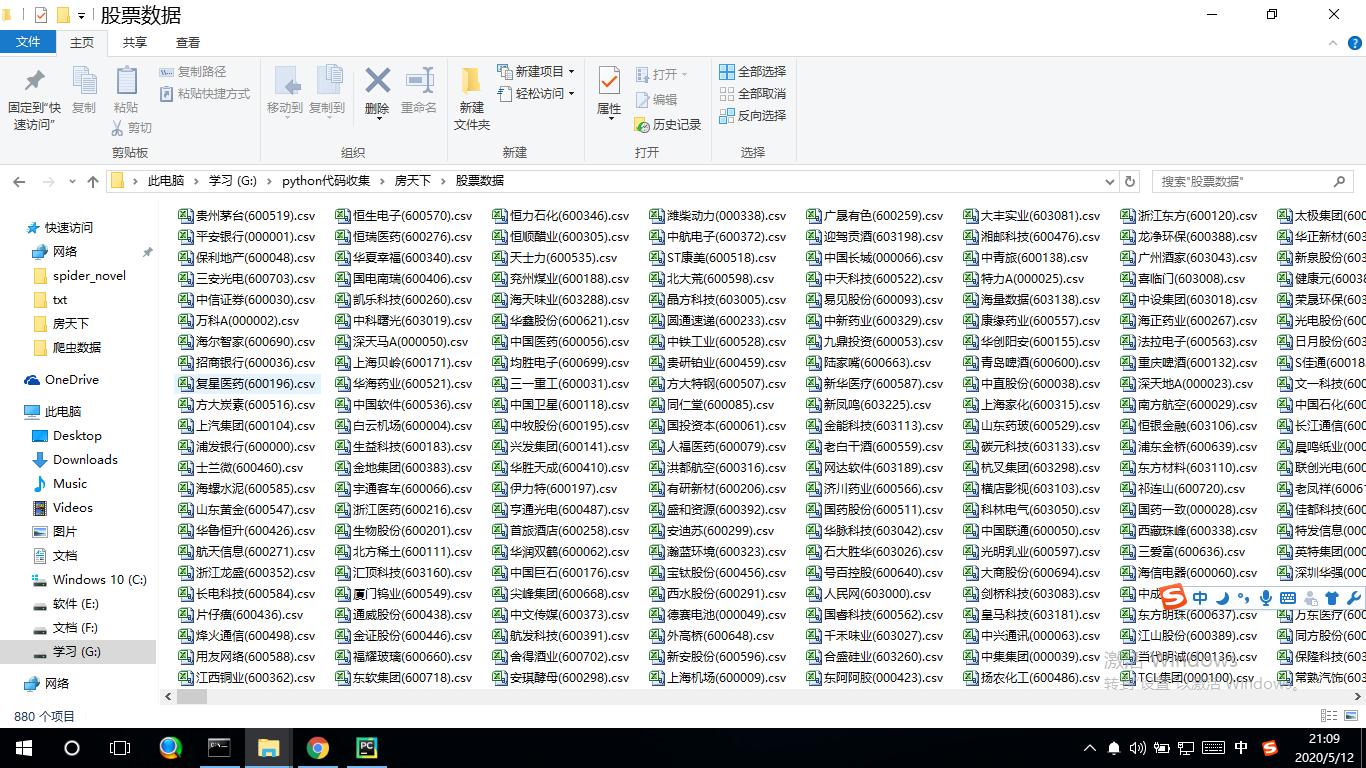
Task: Toggle the taskbar 中 input language indicator
Action: [x=1241, y=748]
